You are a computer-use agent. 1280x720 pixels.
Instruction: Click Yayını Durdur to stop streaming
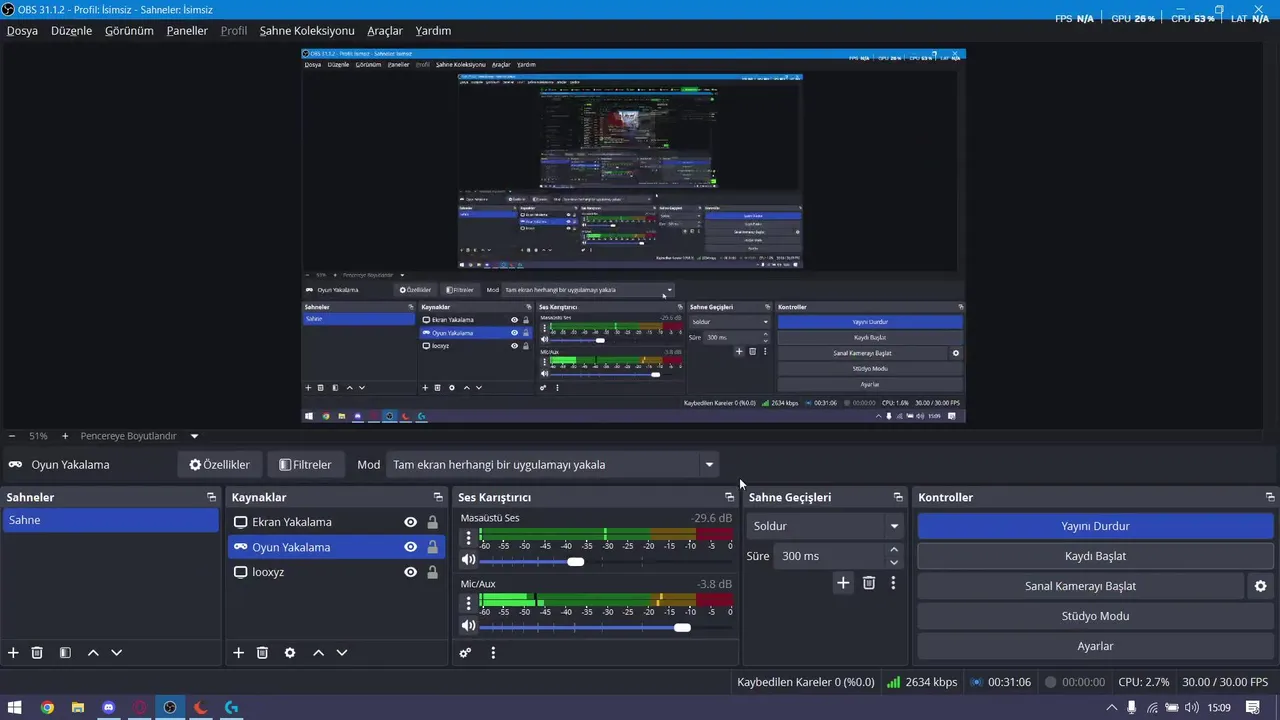click(x=1095, y=526)
